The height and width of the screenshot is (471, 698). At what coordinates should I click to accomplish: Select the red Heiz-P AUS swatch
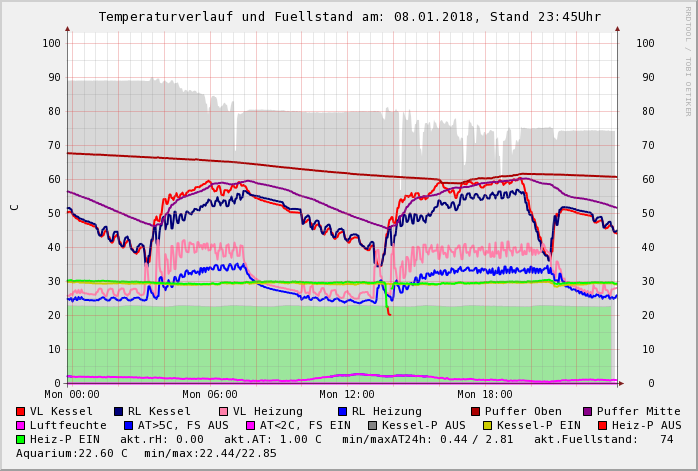(x=602, y=425)
